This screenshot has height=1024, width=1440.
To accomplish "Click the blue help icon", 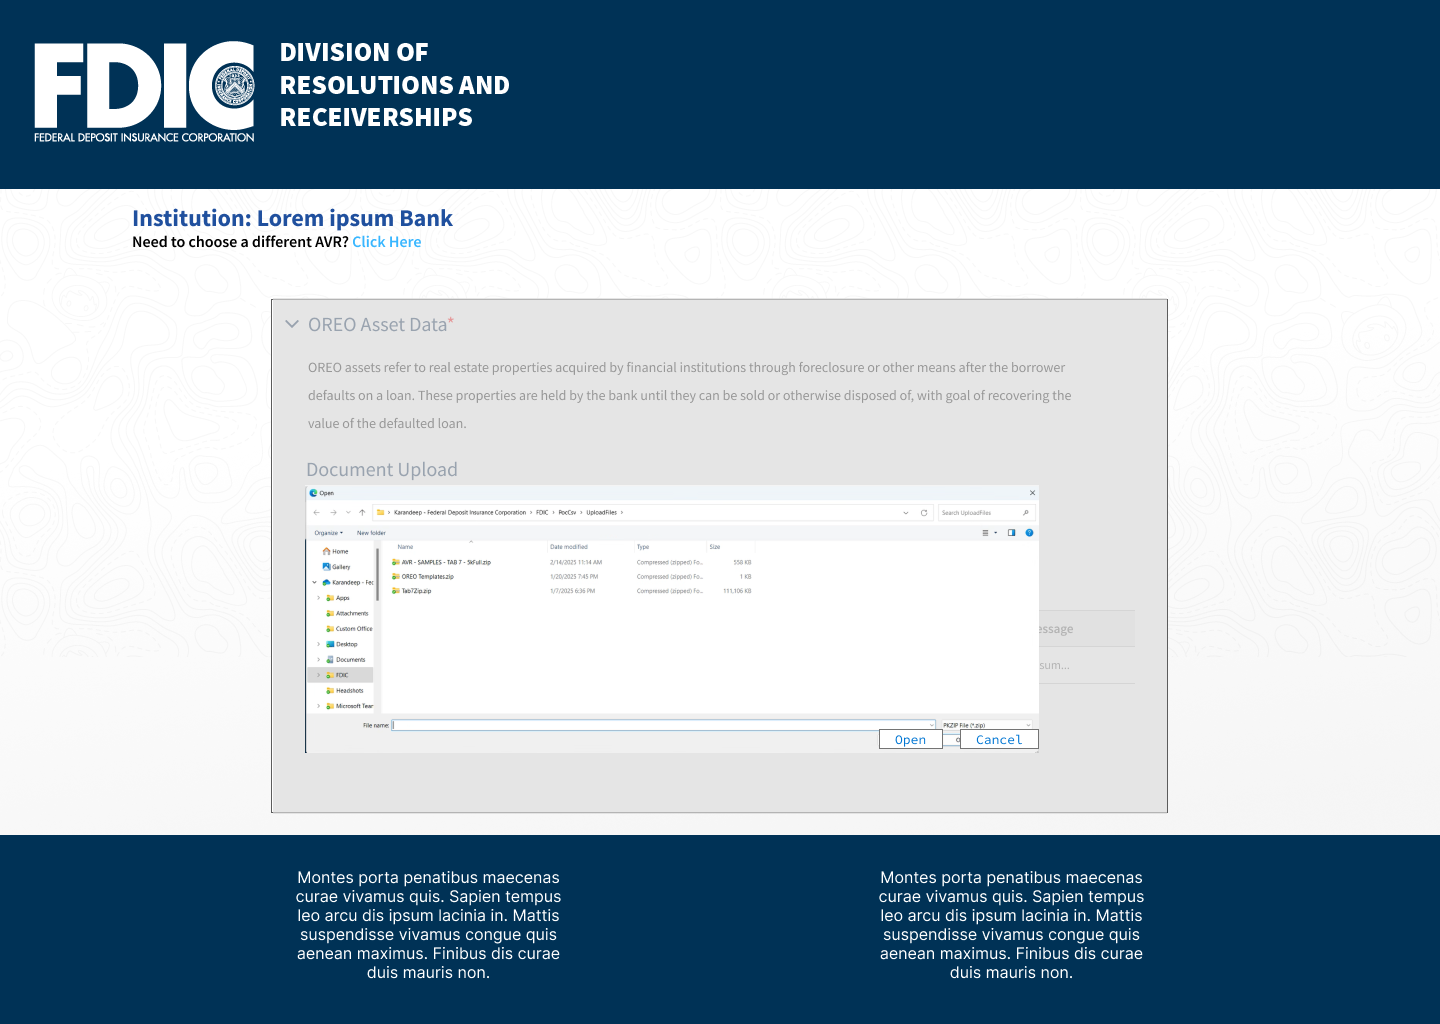I will (1029, 533).
